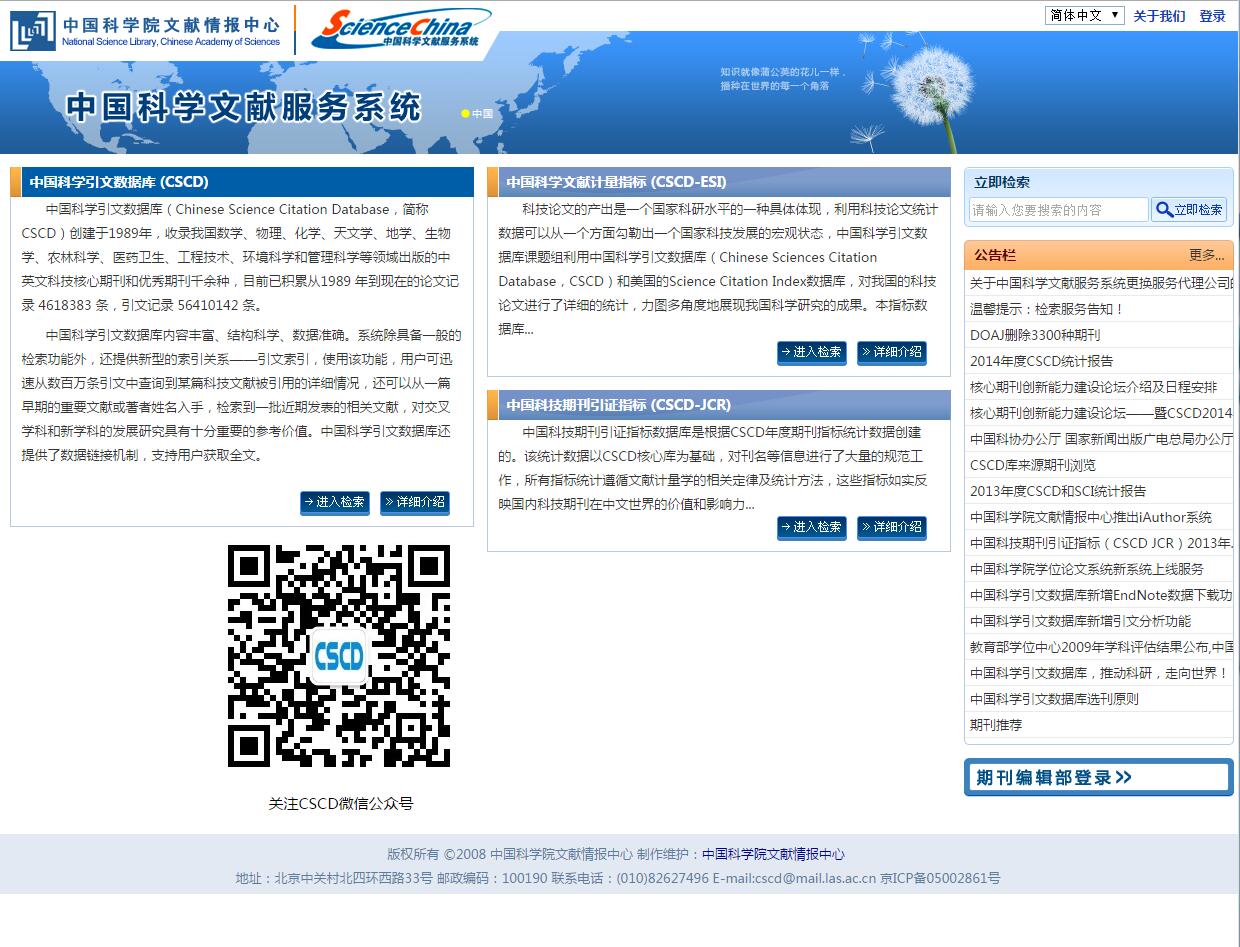The width and height of the screenshot is (1240, 947).
Task: Open the 关于我们 link
Action: pyautogui.click(x=1159, y=16)
